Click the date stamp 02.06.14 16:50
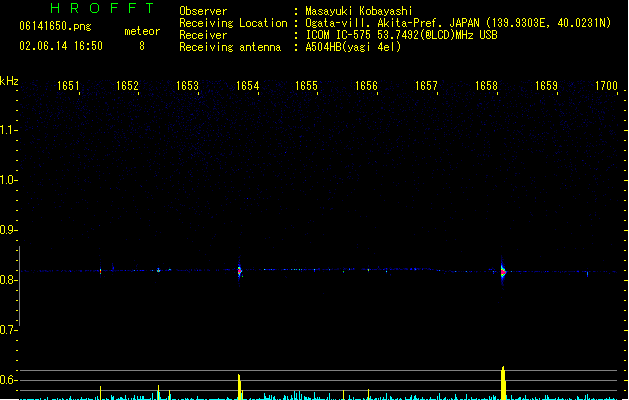Image resolution: width=629 pixels, height=400 pixels. click(x=61, y=46)
